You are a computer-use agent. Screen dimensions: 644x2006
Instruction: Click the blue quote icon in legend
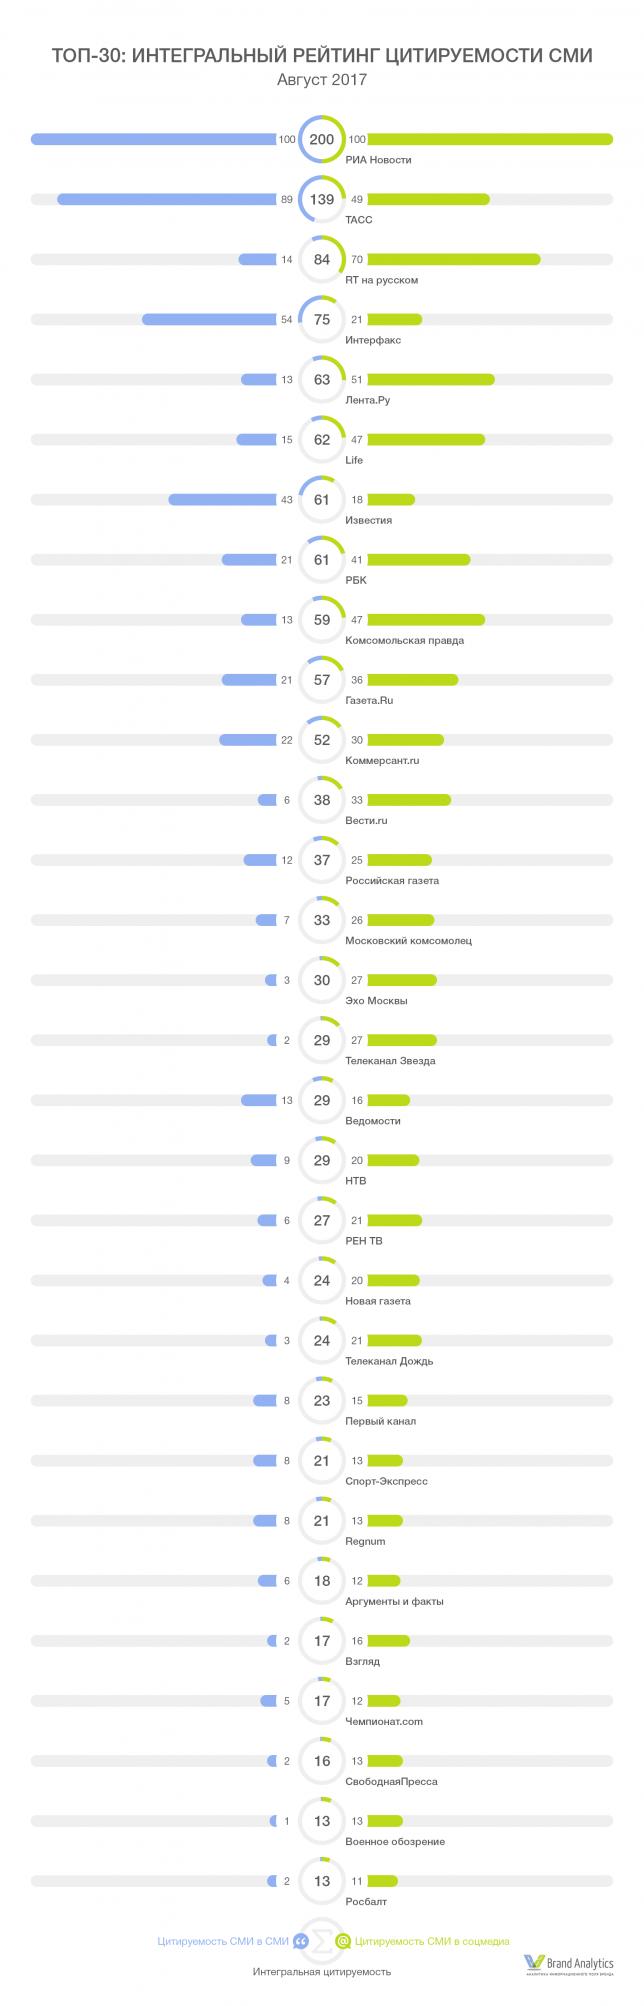pyautogui.click(x=298, y=1941)
